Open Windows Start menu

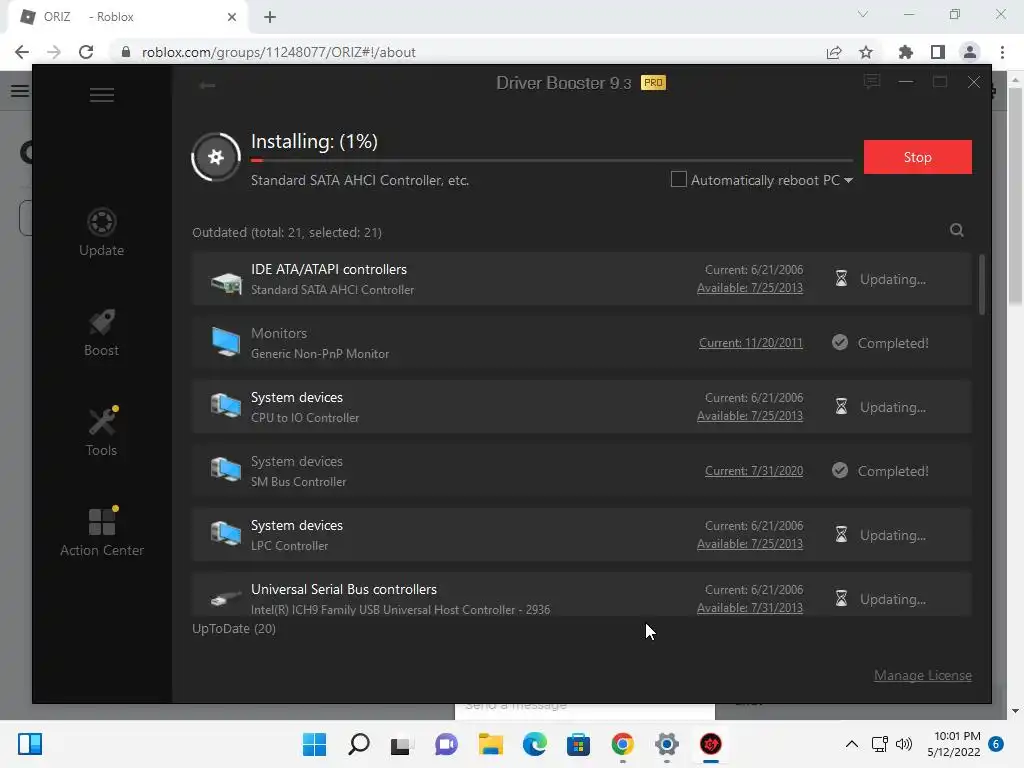(x=314, y=744)
